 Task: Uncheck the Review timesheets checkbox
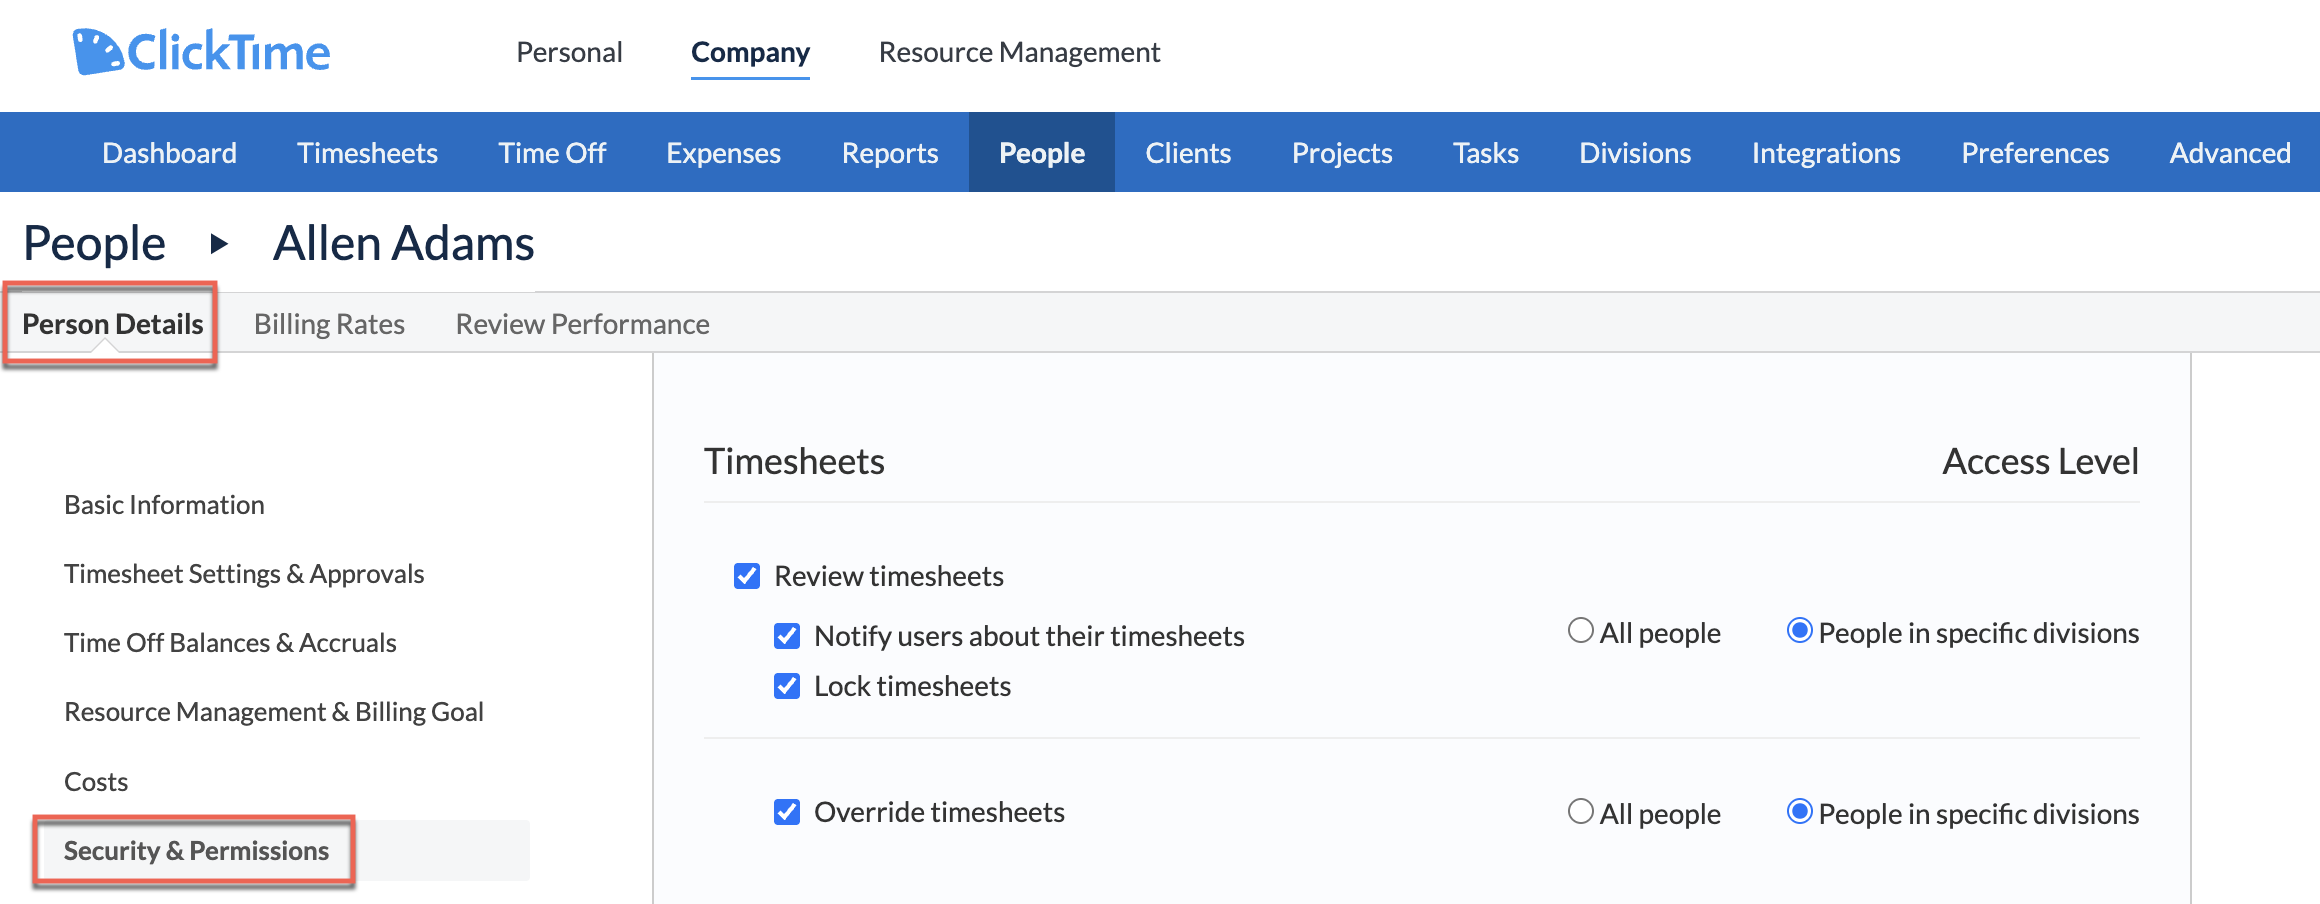(747, 576)
